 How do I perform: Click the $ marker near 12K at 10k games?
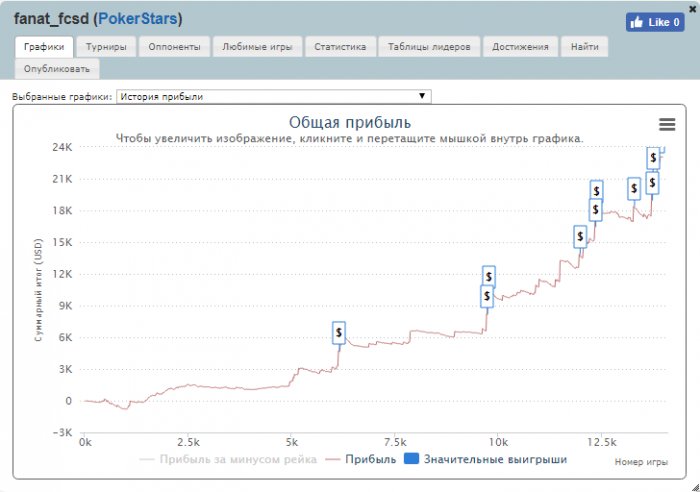489,277
